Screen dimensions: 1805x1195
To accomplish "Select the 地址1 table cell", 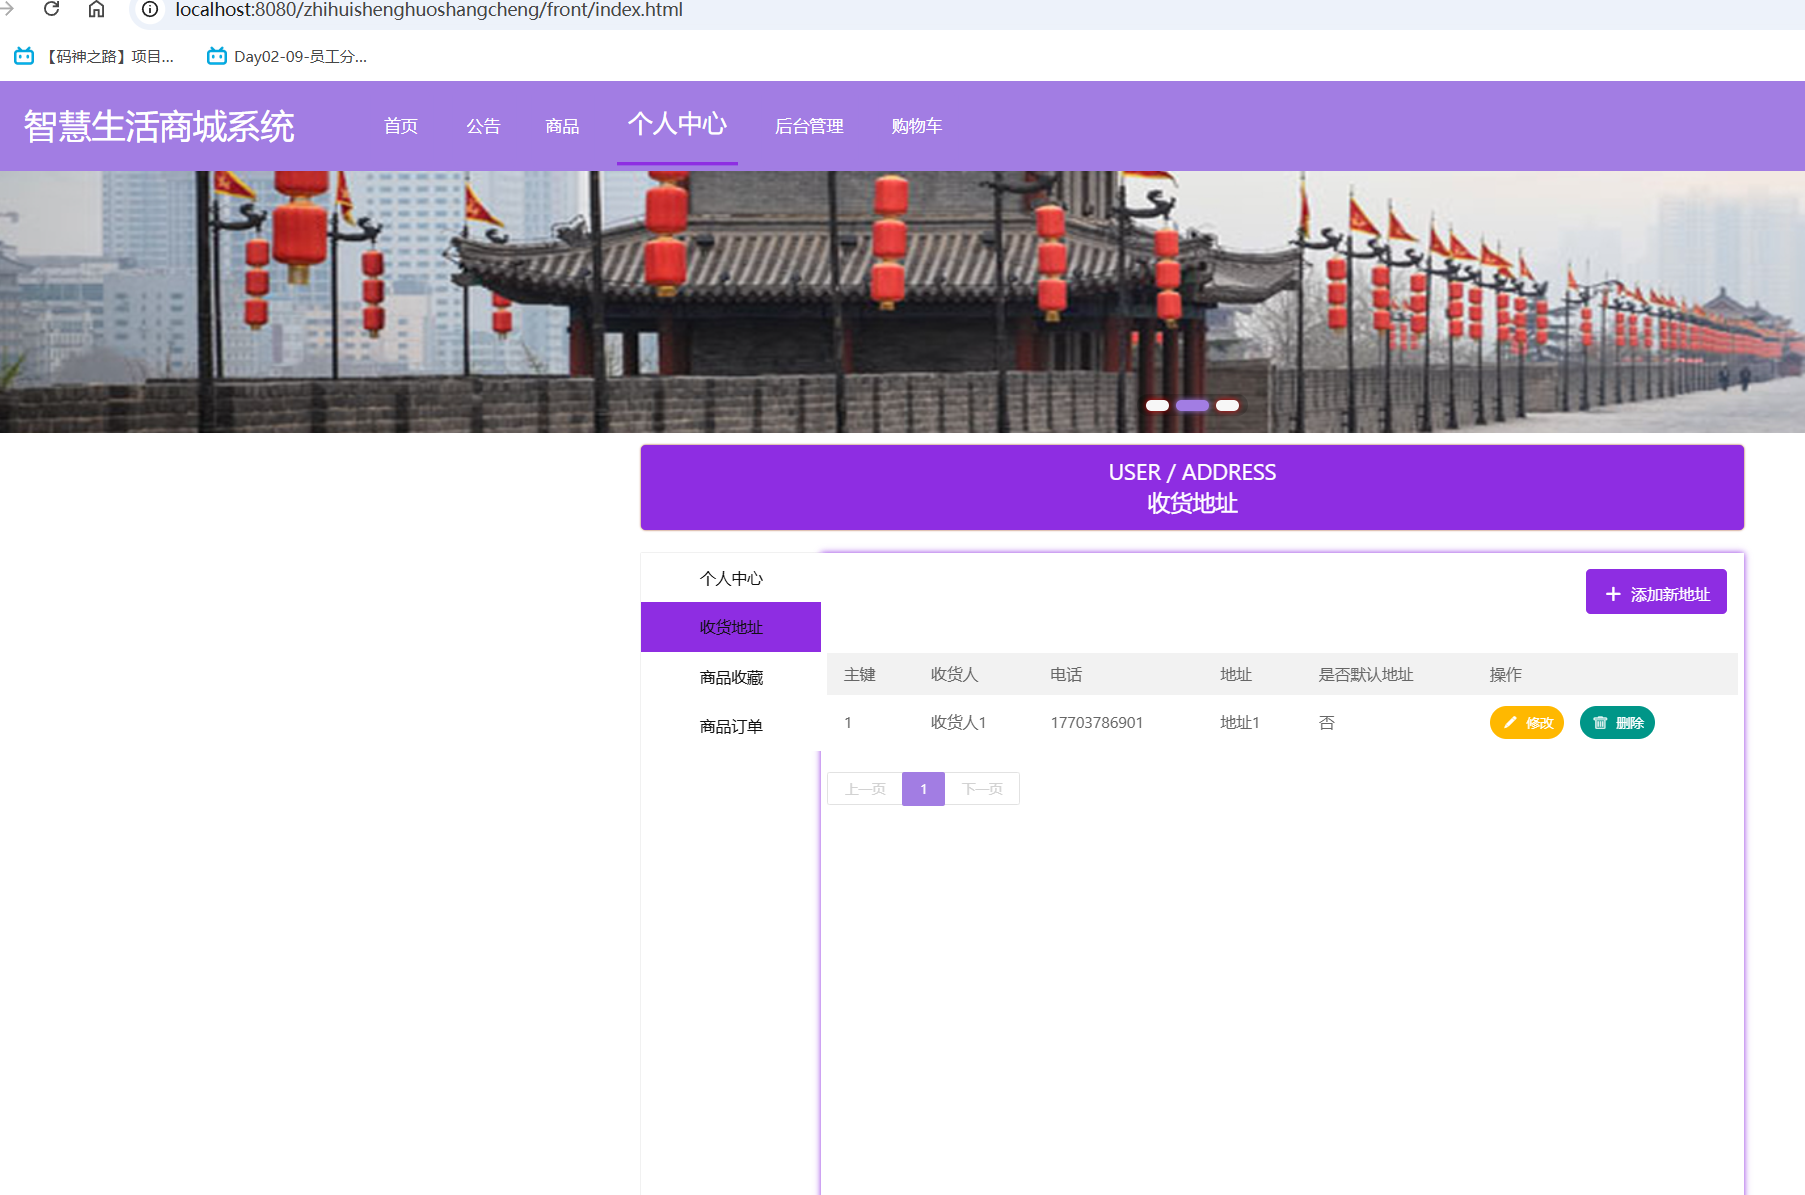I will (x=1240, y=722).
